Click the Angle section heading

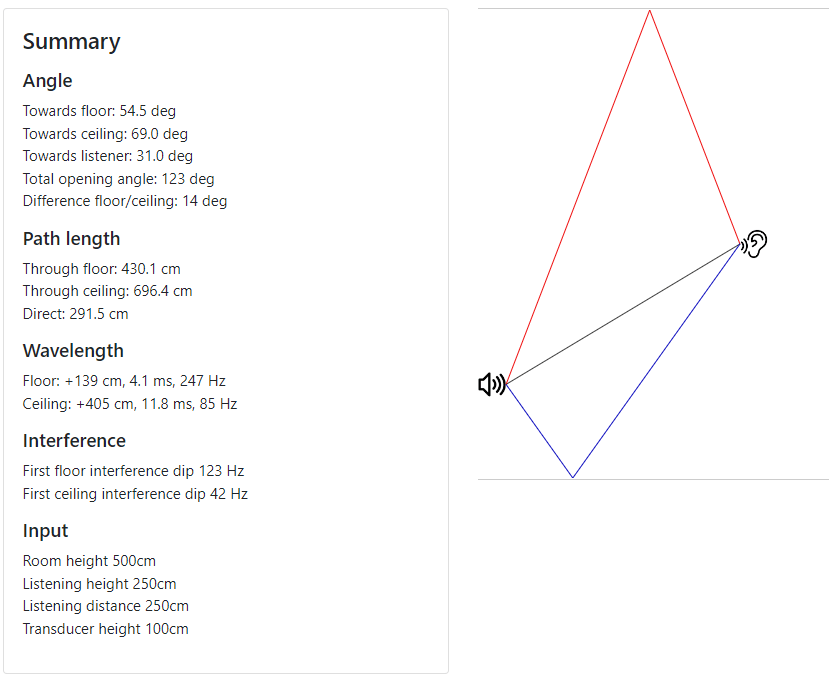[x=48, y=81]
